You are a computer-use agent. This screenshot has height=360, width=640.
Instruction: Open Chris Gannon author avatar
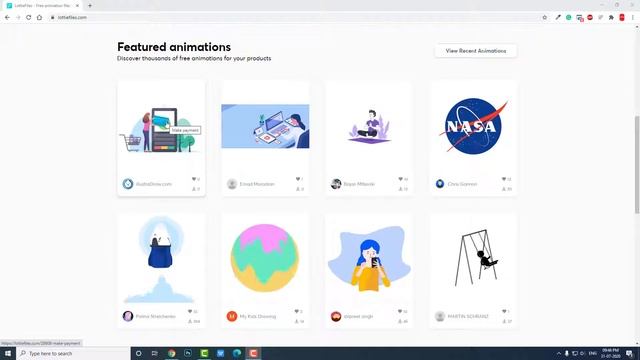(440, 184)
